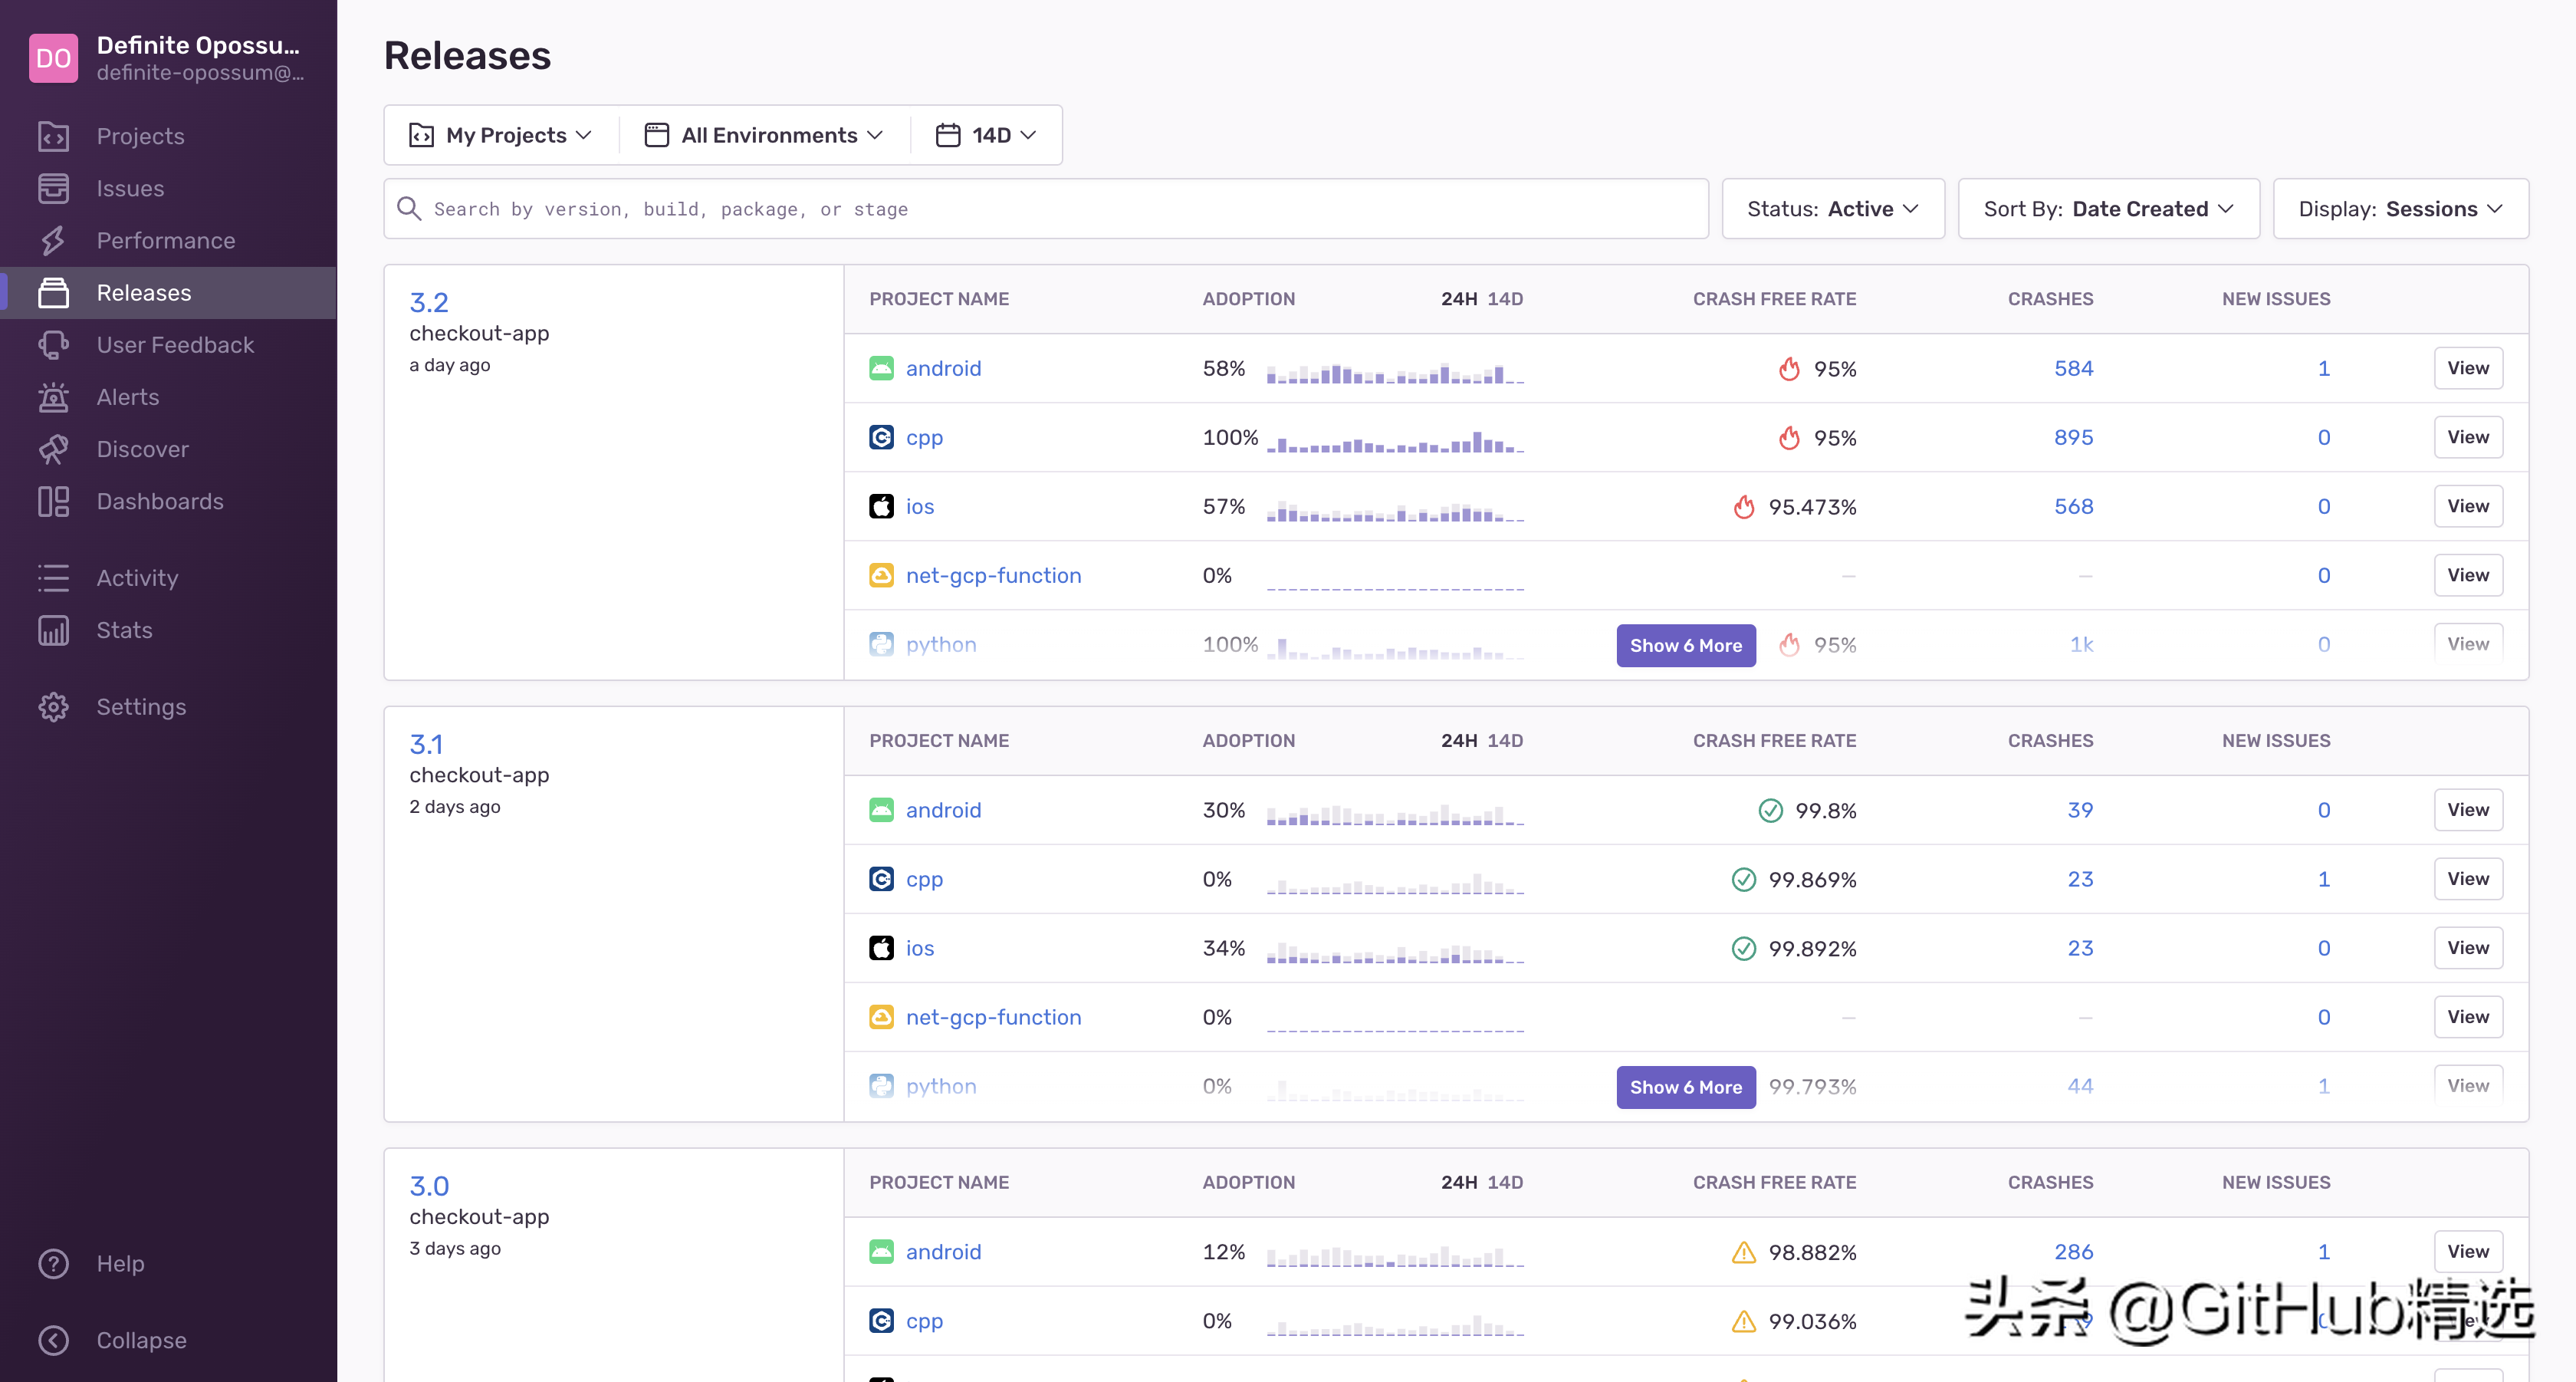Click the DO organization avatar
Screen dimensions: 2576x1382
pos(53,58)
